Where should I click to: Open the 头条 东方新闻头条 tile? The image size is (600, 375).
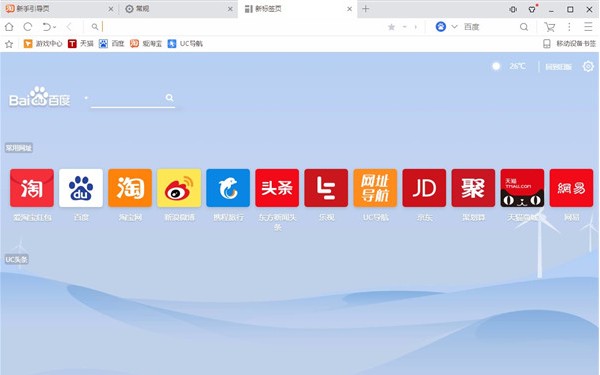coord(277,188)
